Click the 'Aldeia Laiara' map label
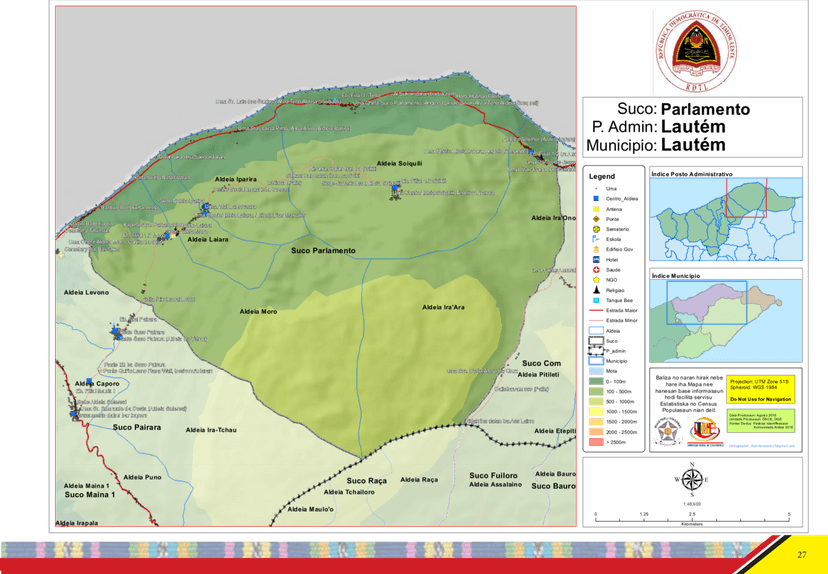 [x=208, y=239]
